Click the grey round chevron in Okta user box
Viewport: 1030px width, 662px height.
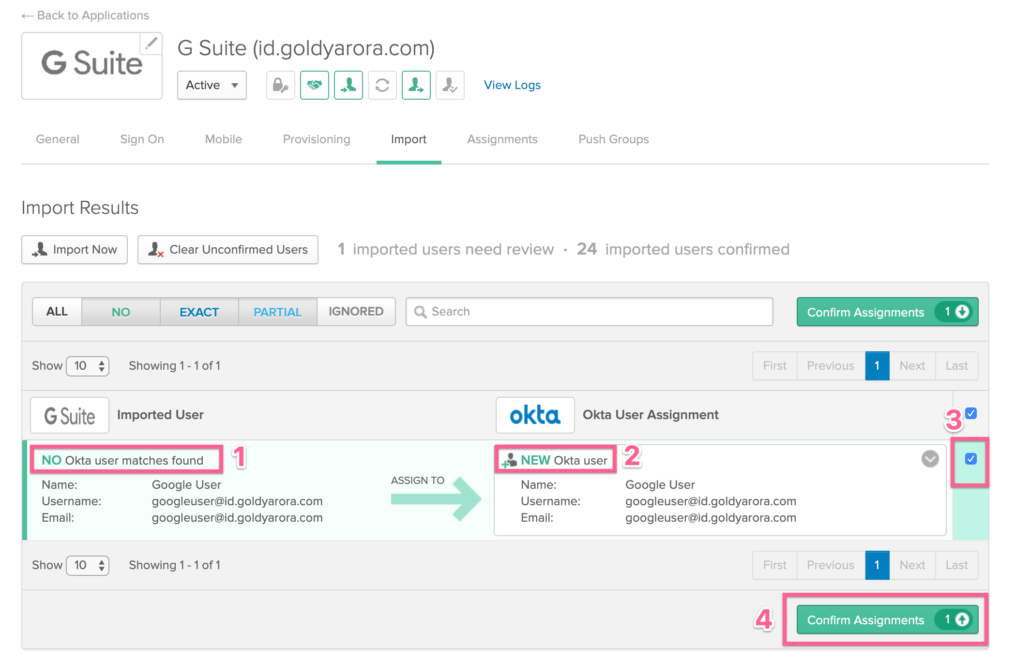929,459
